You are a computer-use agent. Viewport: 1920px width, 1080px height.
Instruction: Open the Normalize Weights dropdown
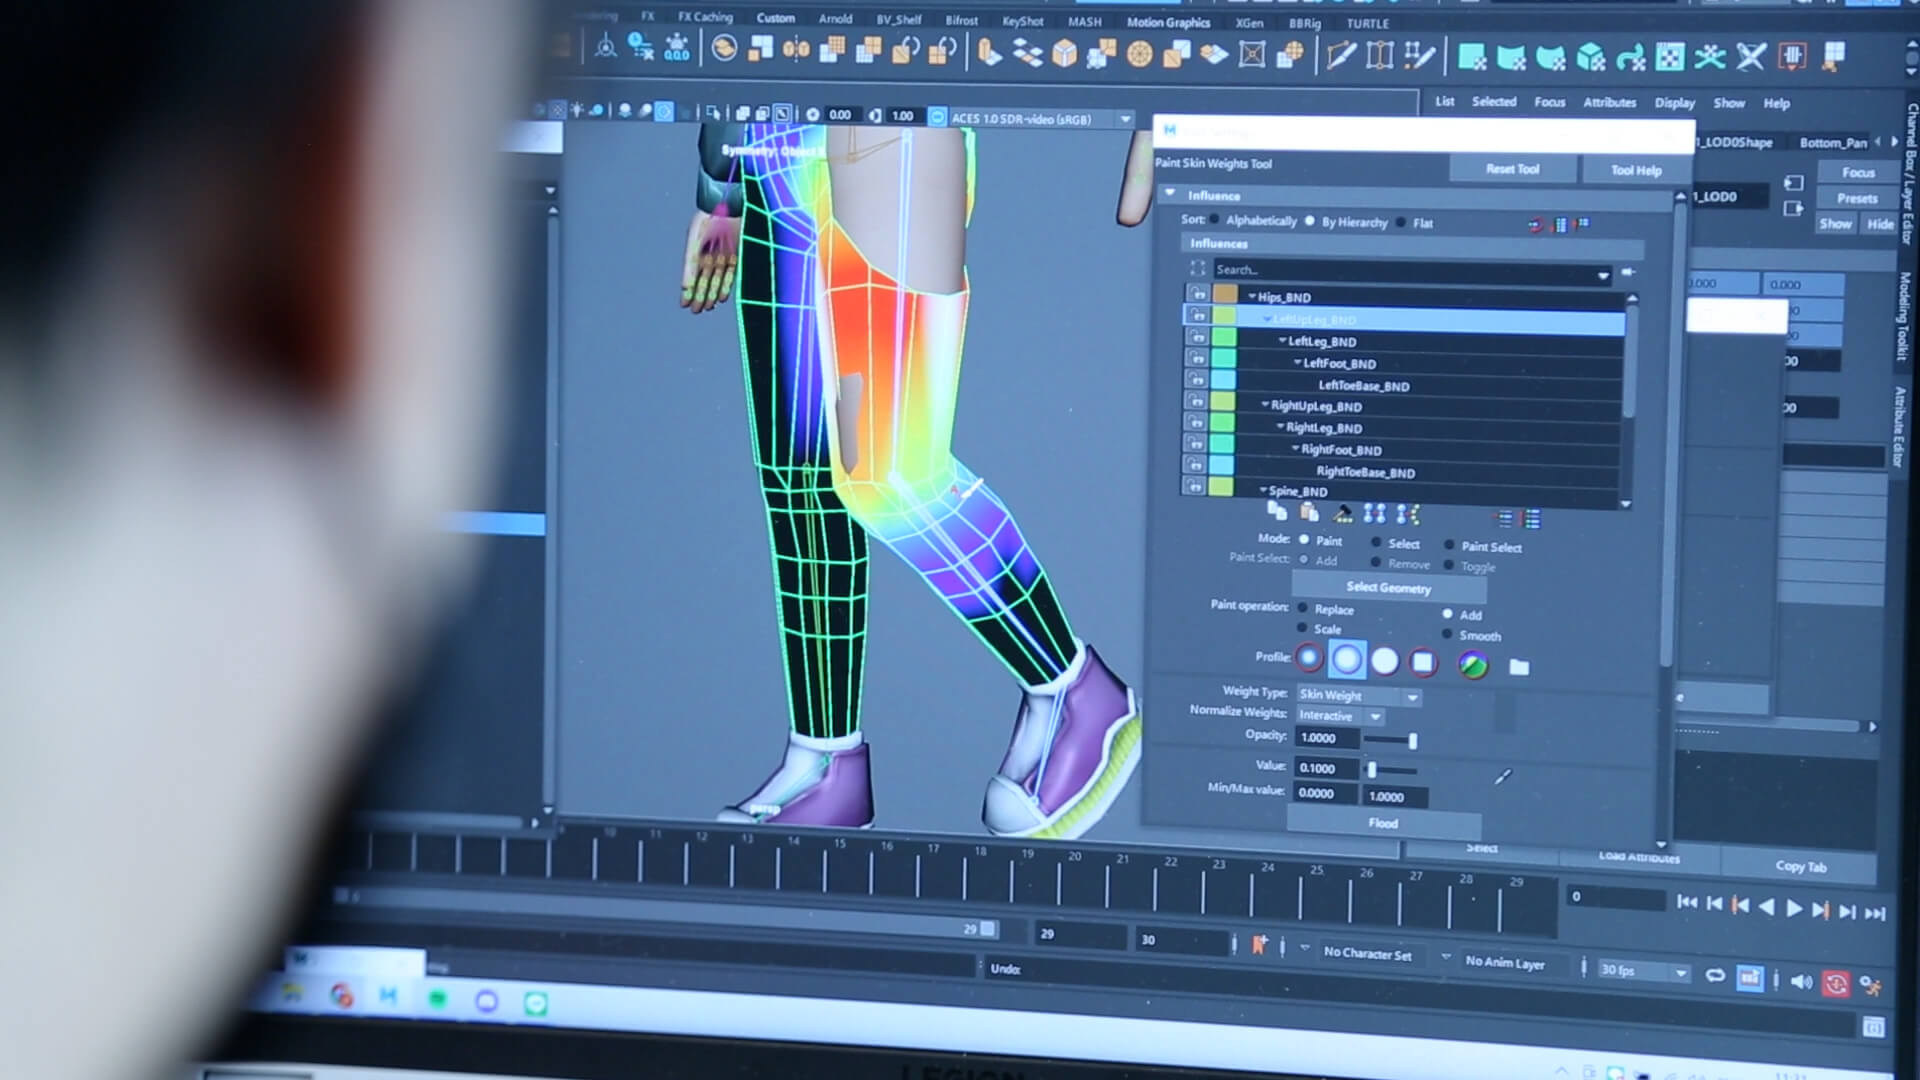(x=1341, y=716)
